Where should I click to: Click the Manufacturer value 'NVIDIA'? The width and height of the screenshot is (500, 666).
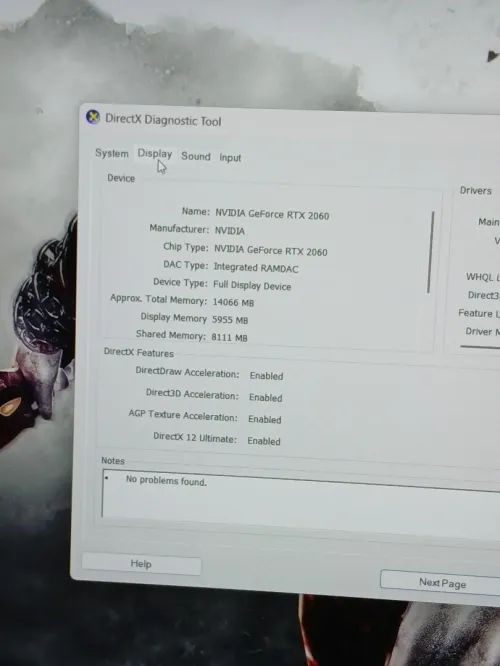click(x=229, y=231)
